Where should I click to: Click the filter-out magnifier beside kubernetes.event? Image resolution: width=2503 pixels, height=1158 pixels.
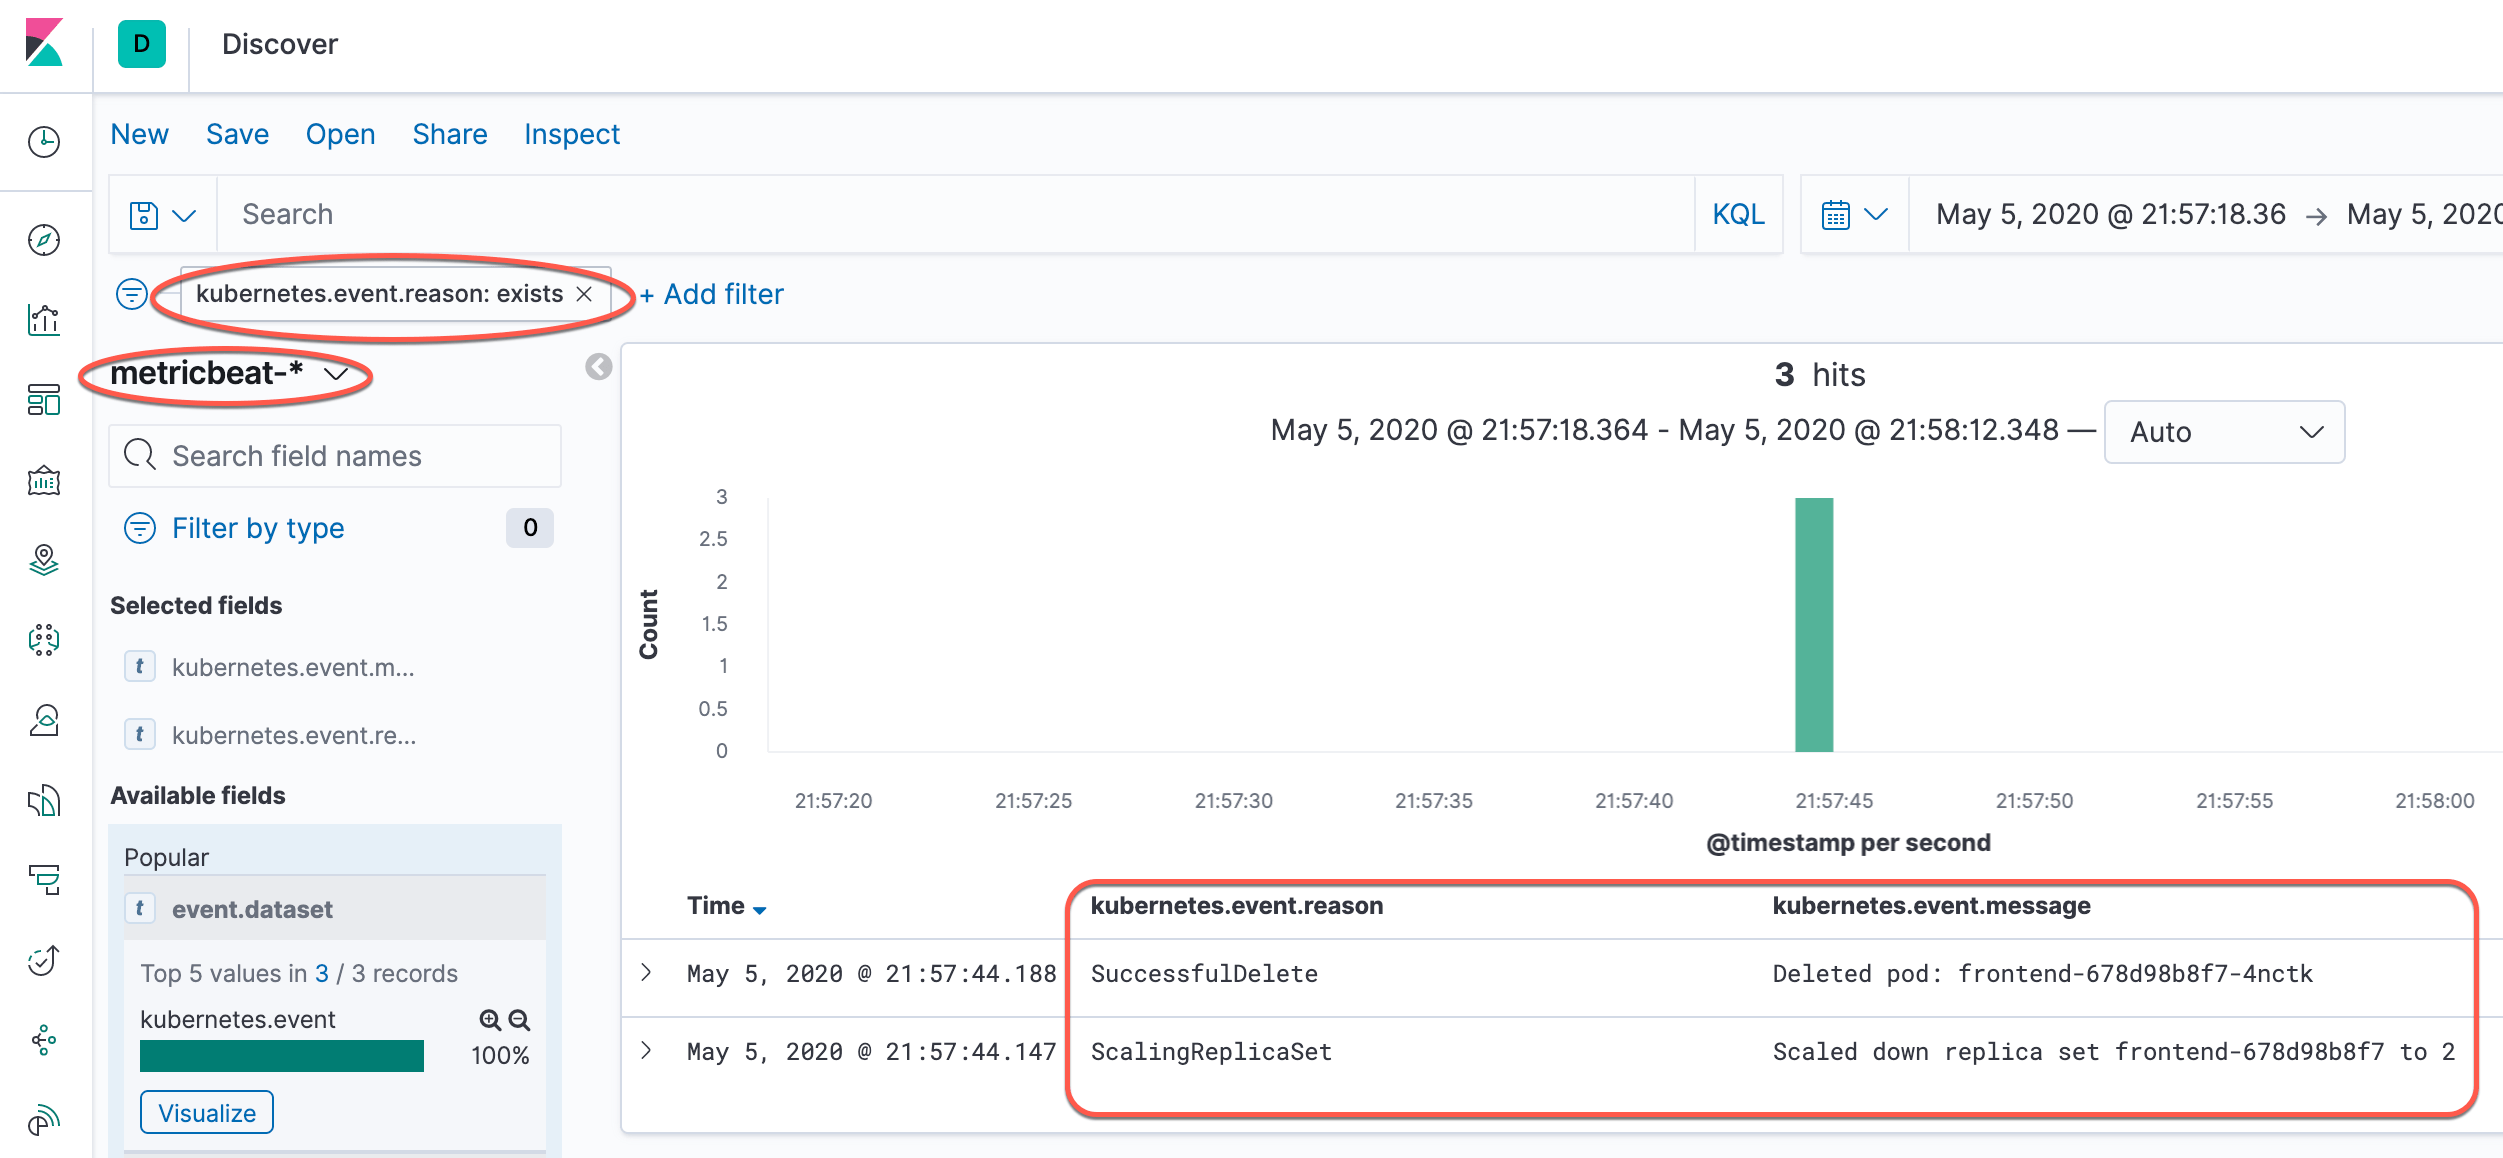pyautogui.click(x=518, y=1019)
